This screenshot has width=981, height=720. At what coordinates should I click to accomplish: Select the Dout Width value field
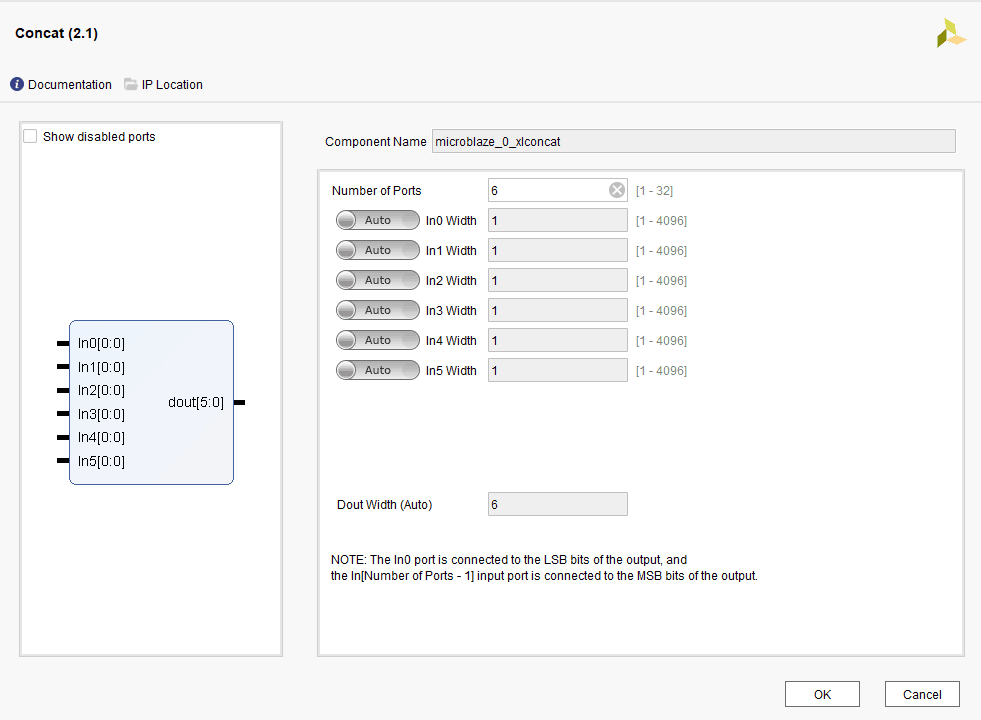[x=557, y=505]
